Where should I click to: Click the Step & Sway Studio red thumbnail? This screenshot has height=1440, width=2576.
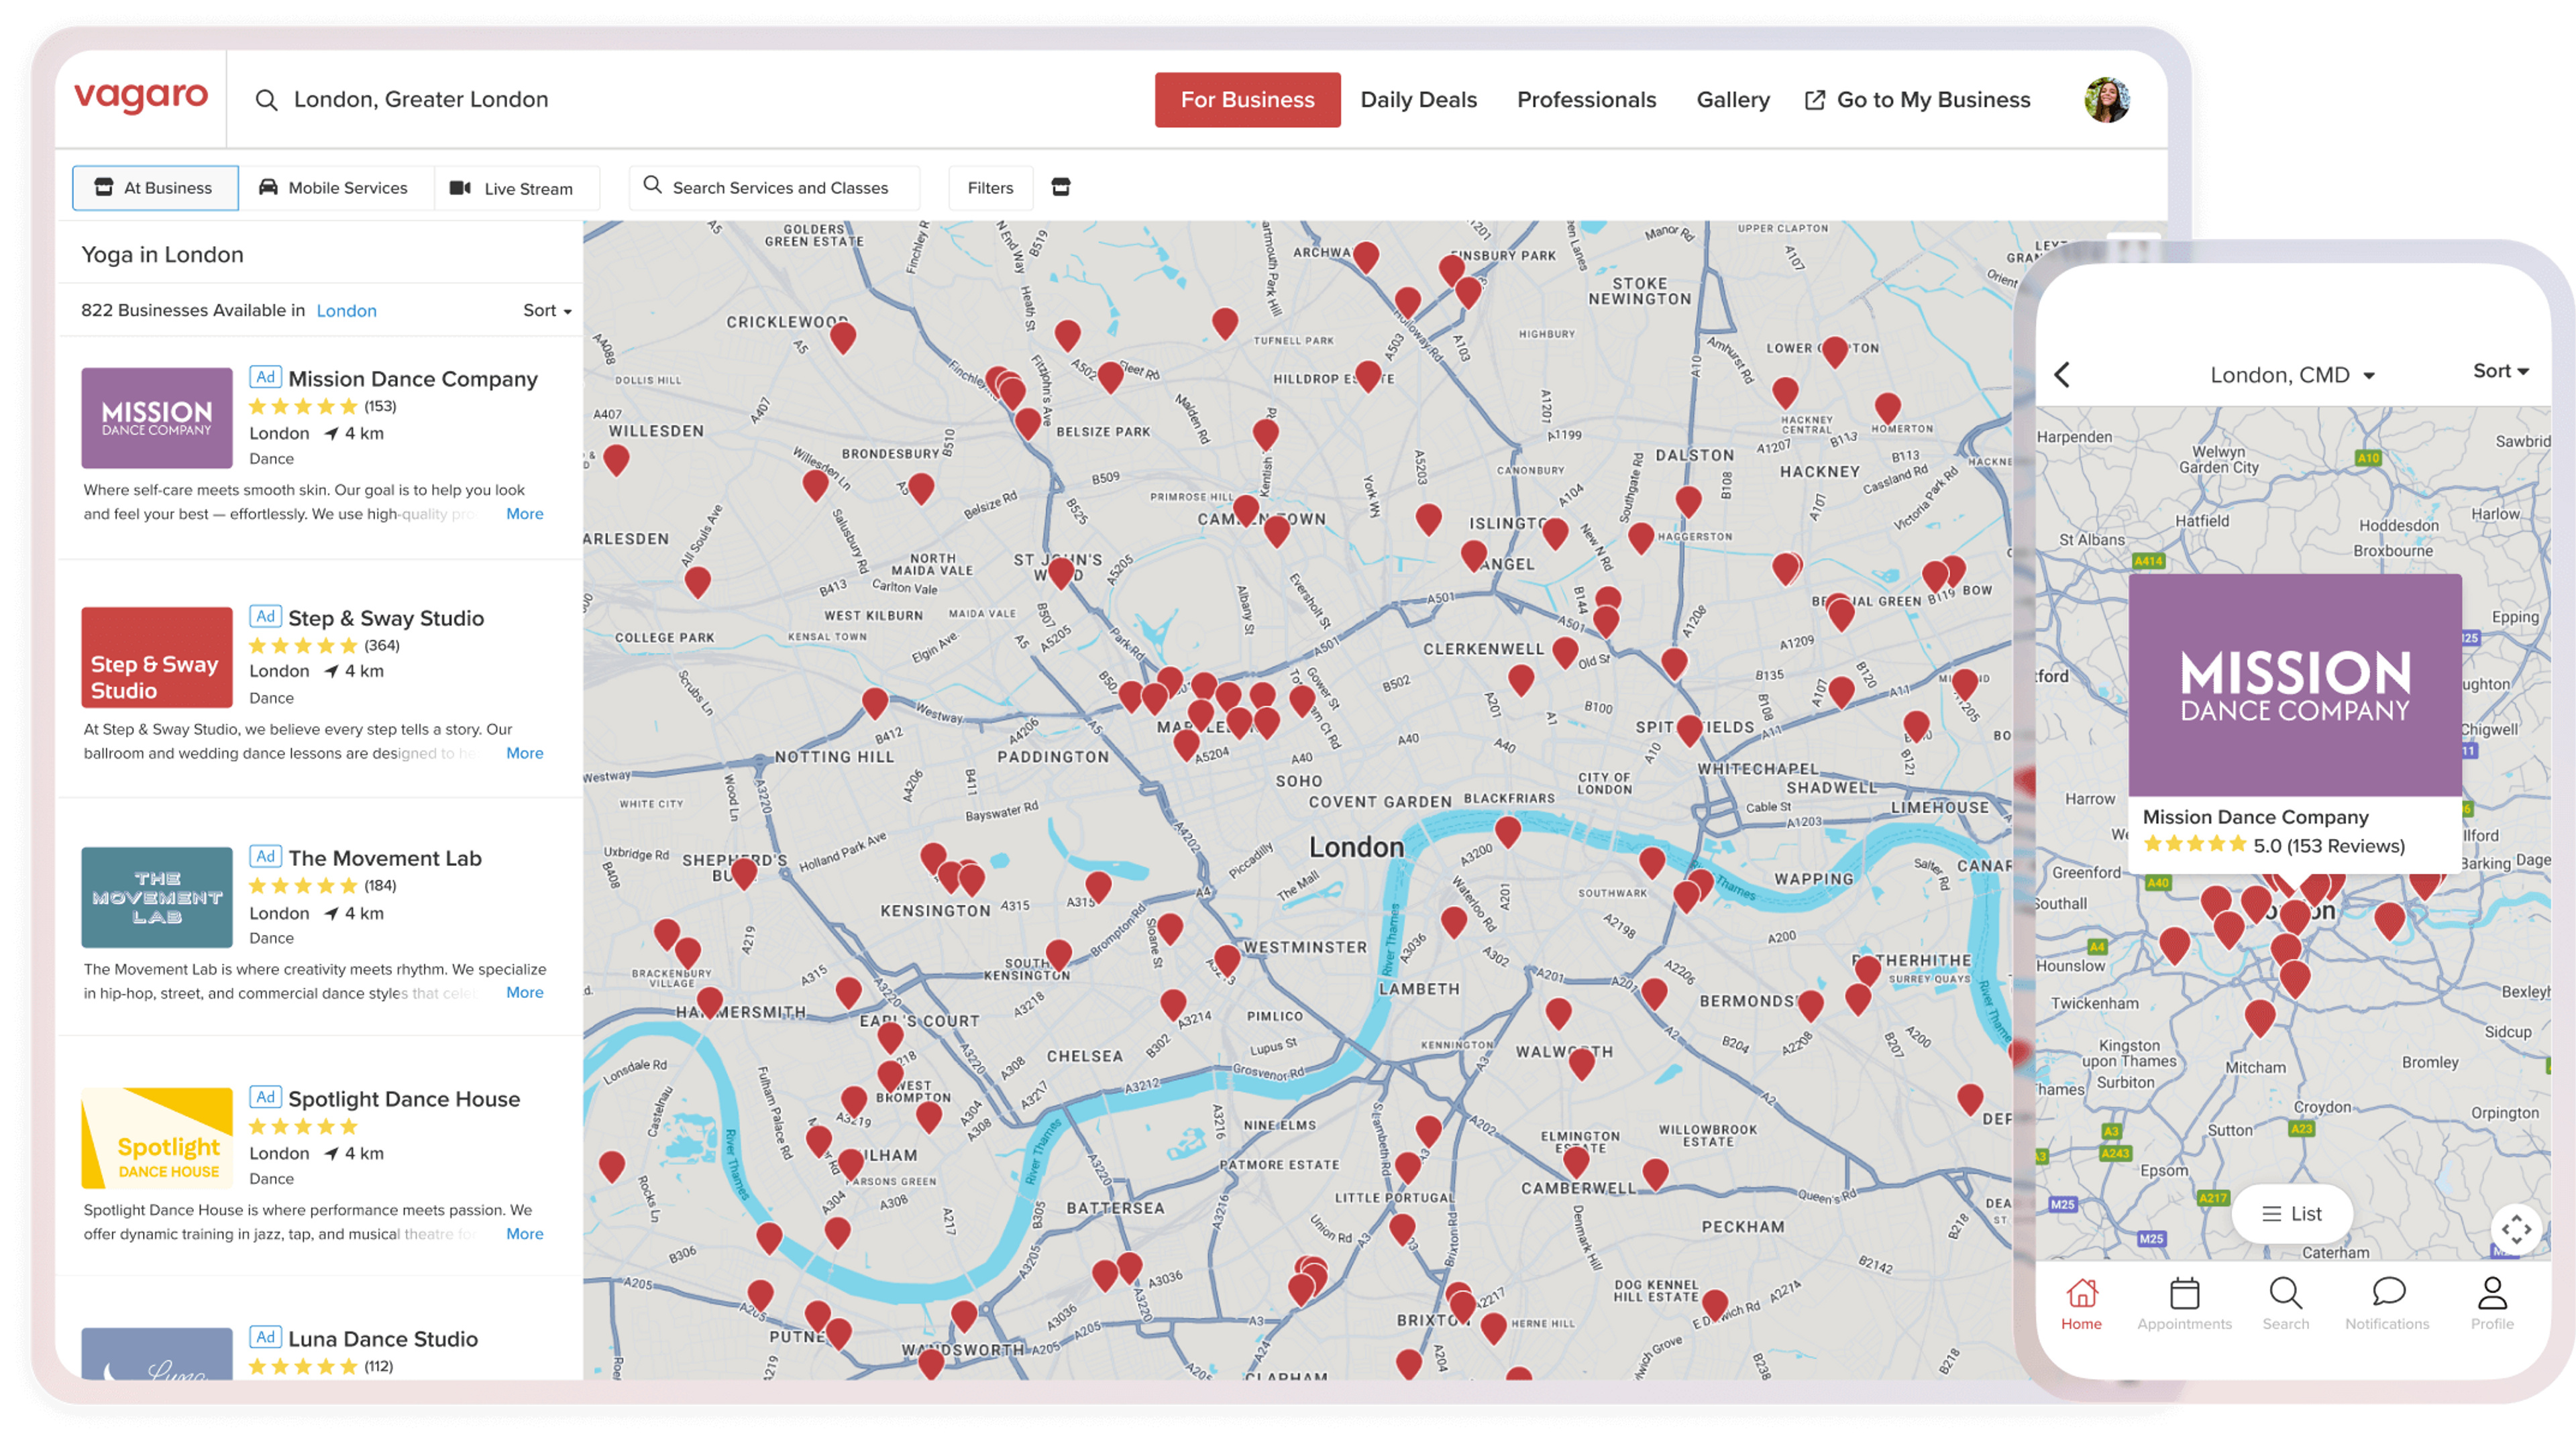(x=157, y=657)
